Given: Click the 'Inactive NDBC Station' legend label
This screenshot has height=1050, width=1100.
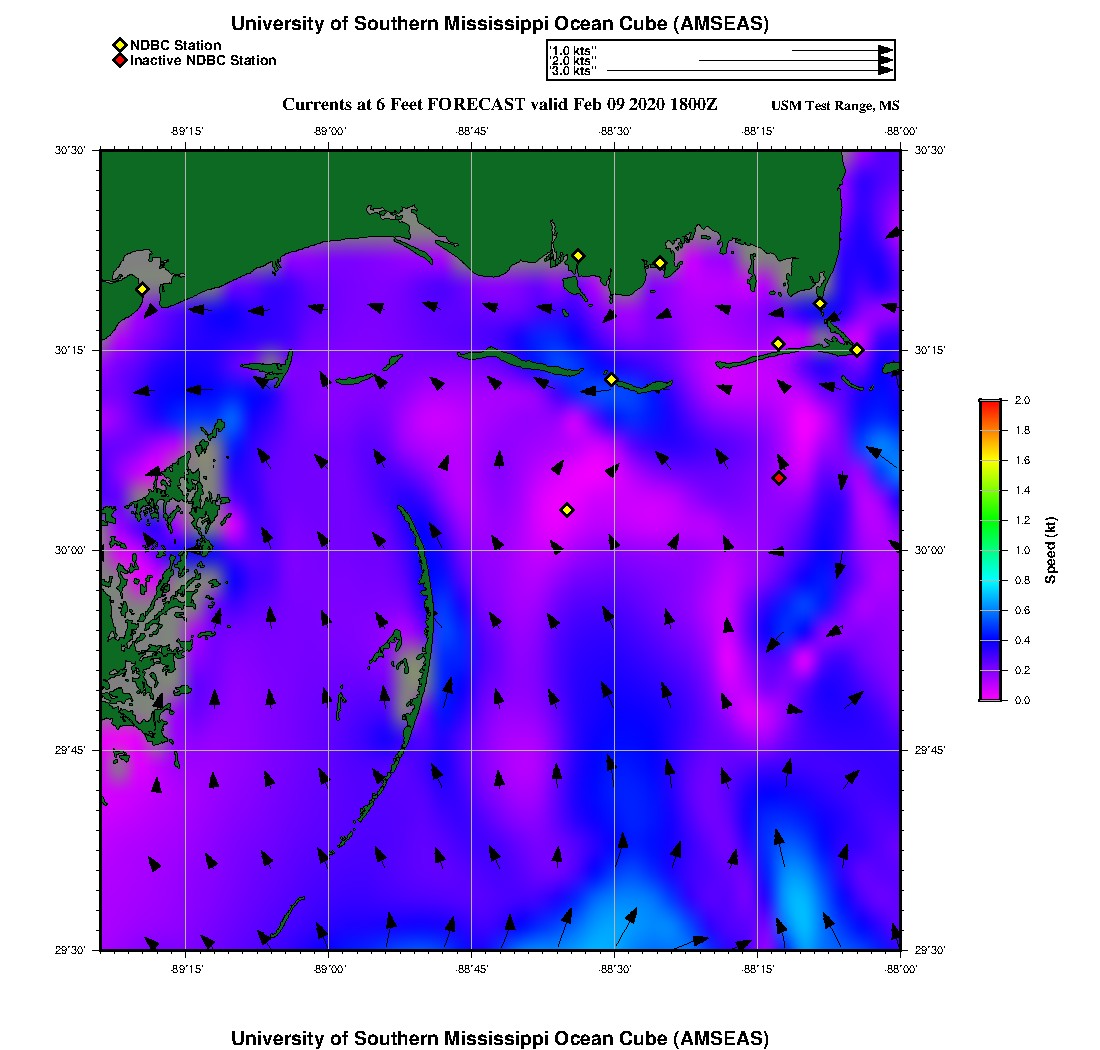Looking at the screenshot, I should 203,61.
